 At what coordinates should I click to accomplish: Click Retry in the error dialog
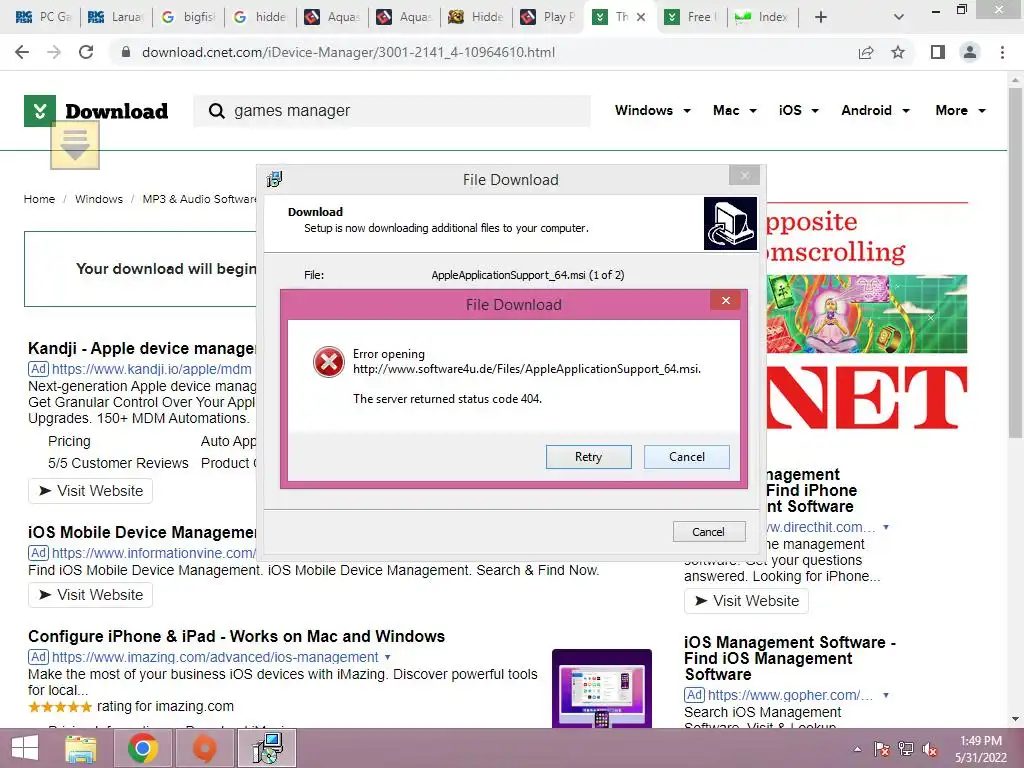588,456
